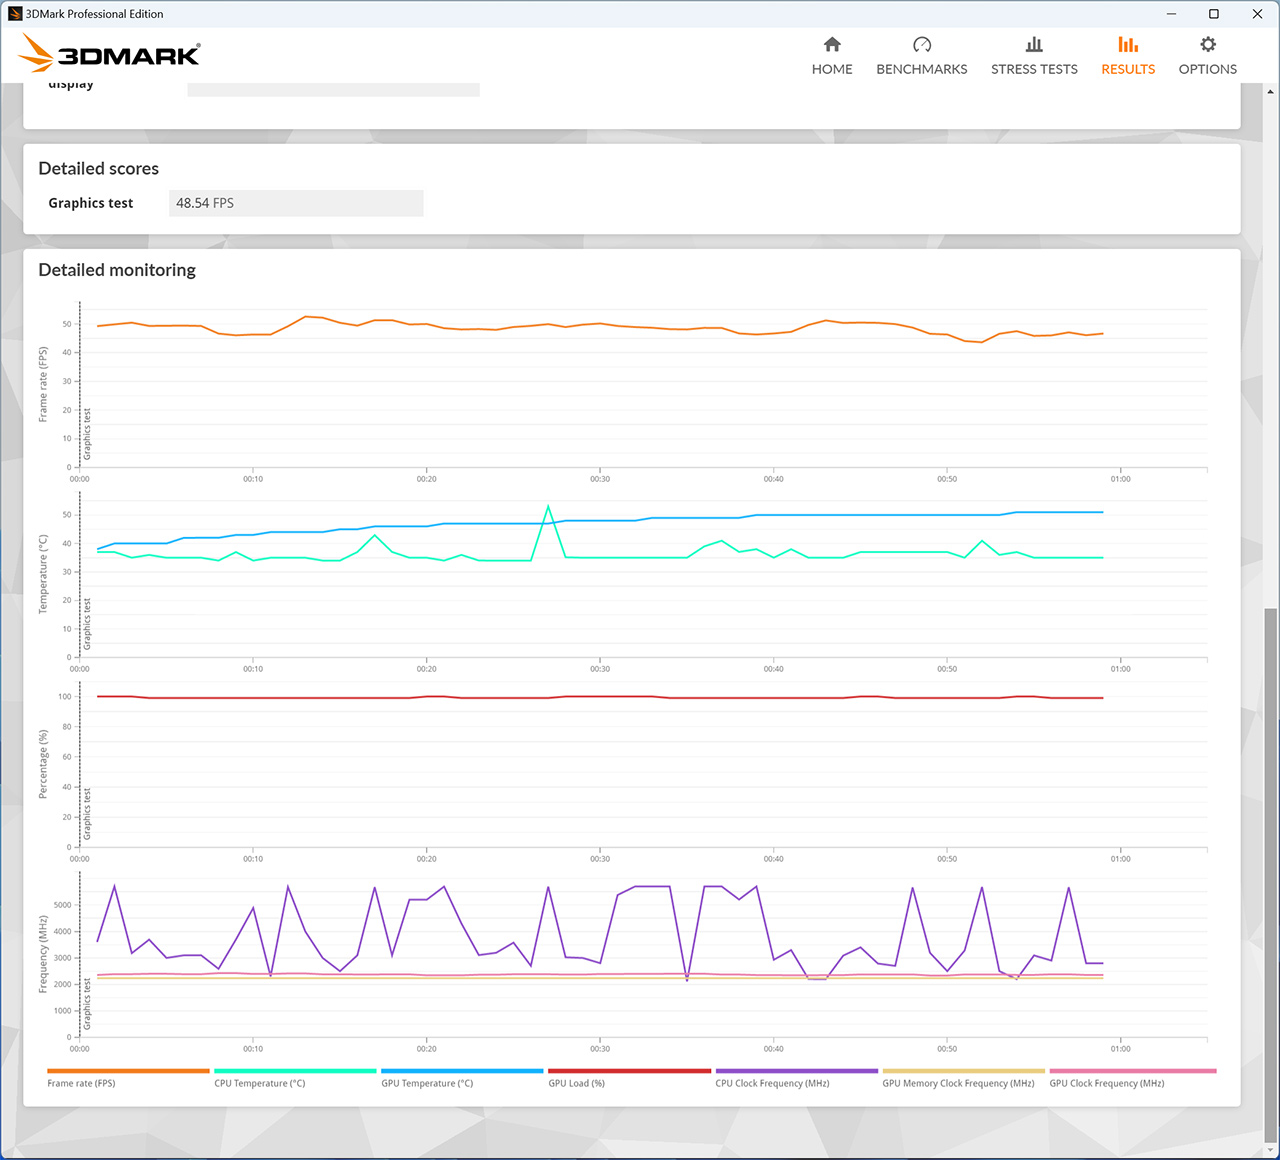Click the Graphics test score label
Viewport: 1280px width, 1160px height.
point(91,203)
